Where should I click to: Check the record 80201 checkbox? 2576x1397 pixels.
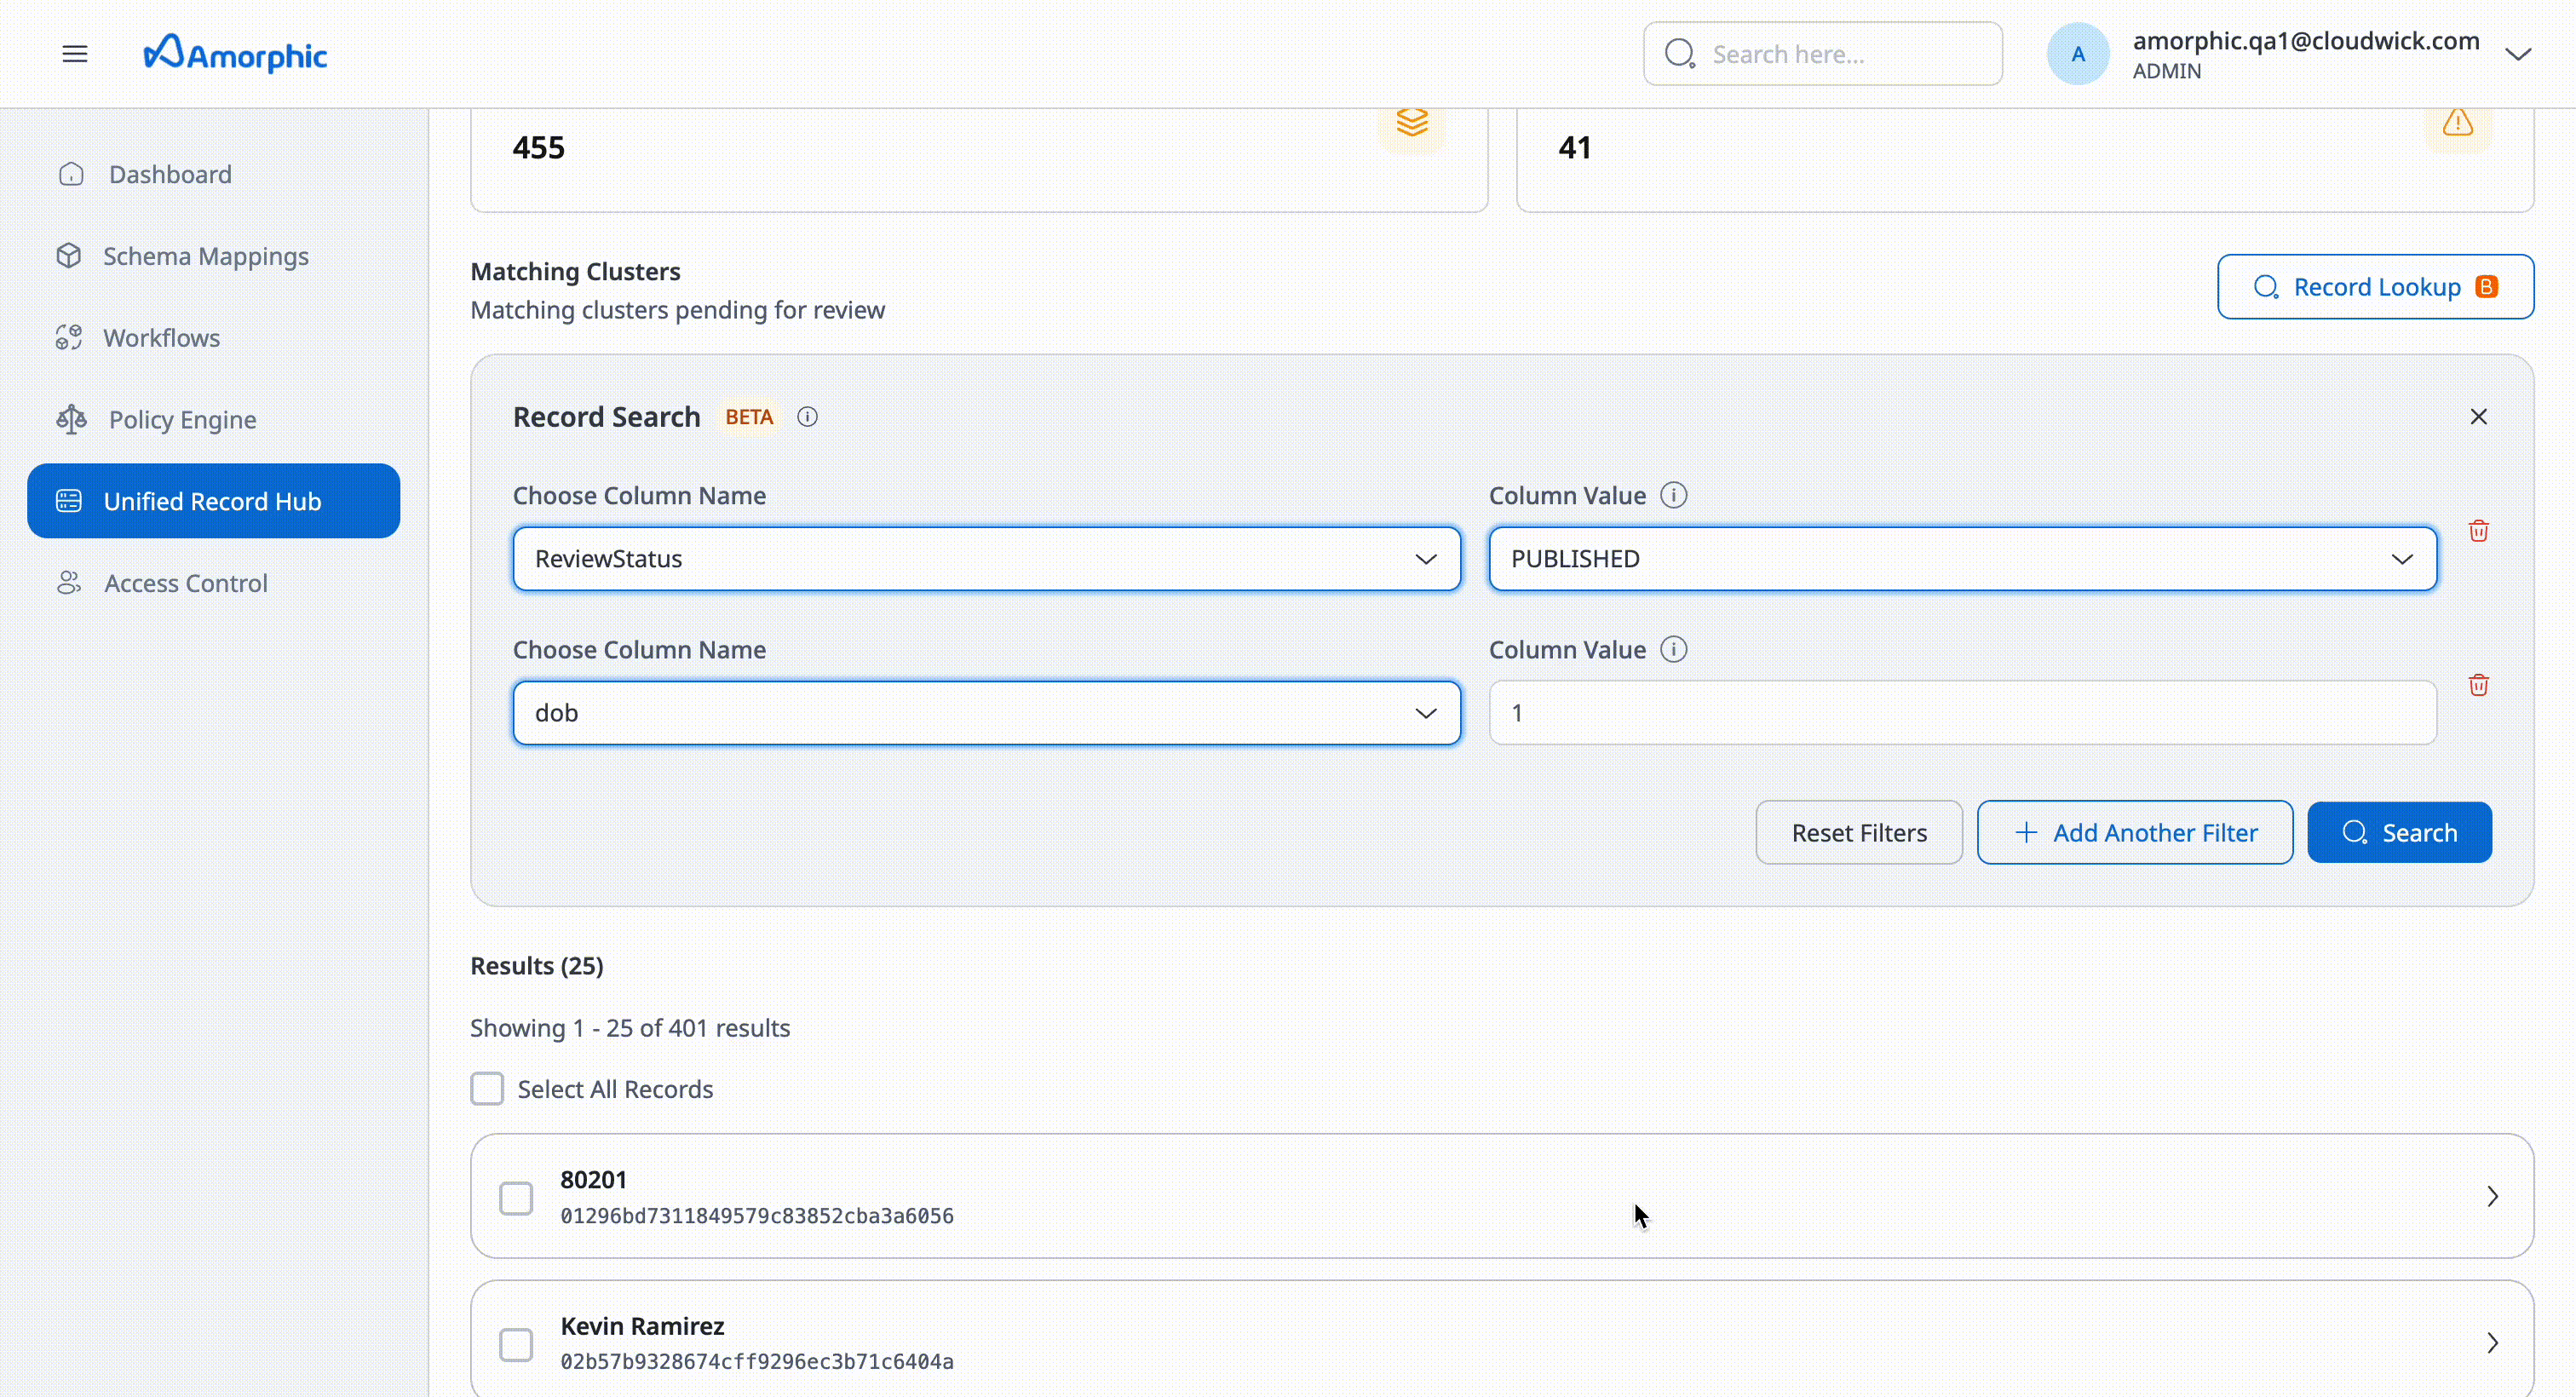(x=516, y=1197)
